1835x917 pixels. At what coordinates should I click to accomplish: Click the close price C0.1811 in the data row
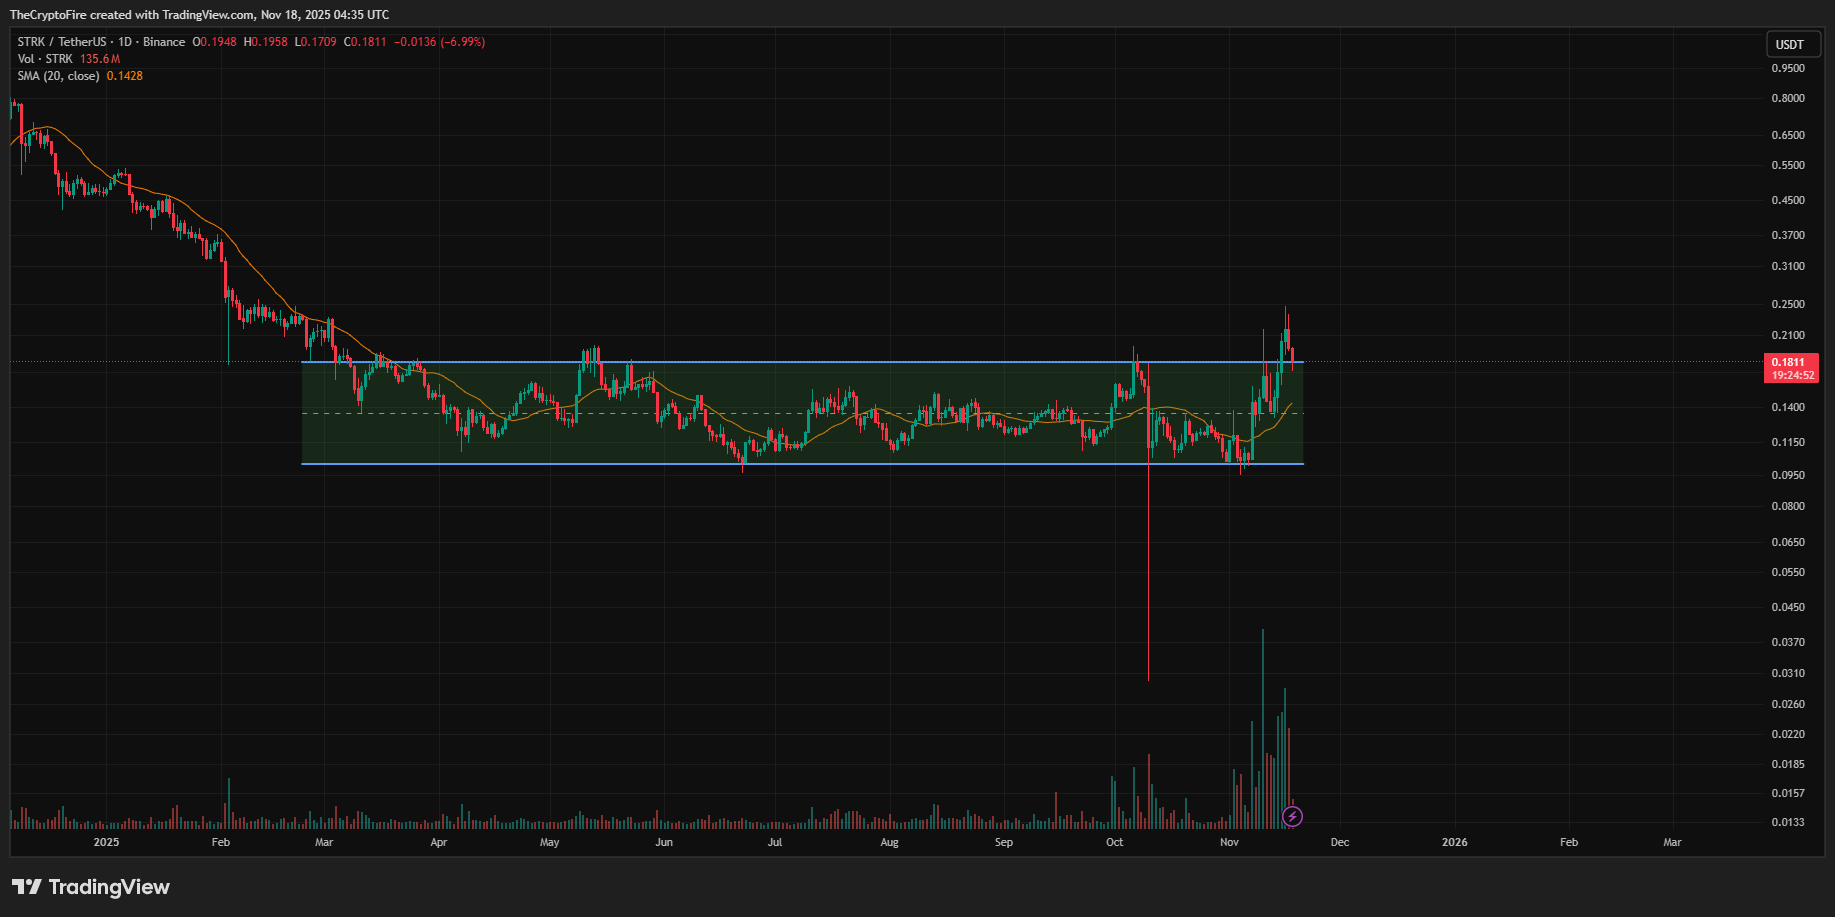coord(363,42)
